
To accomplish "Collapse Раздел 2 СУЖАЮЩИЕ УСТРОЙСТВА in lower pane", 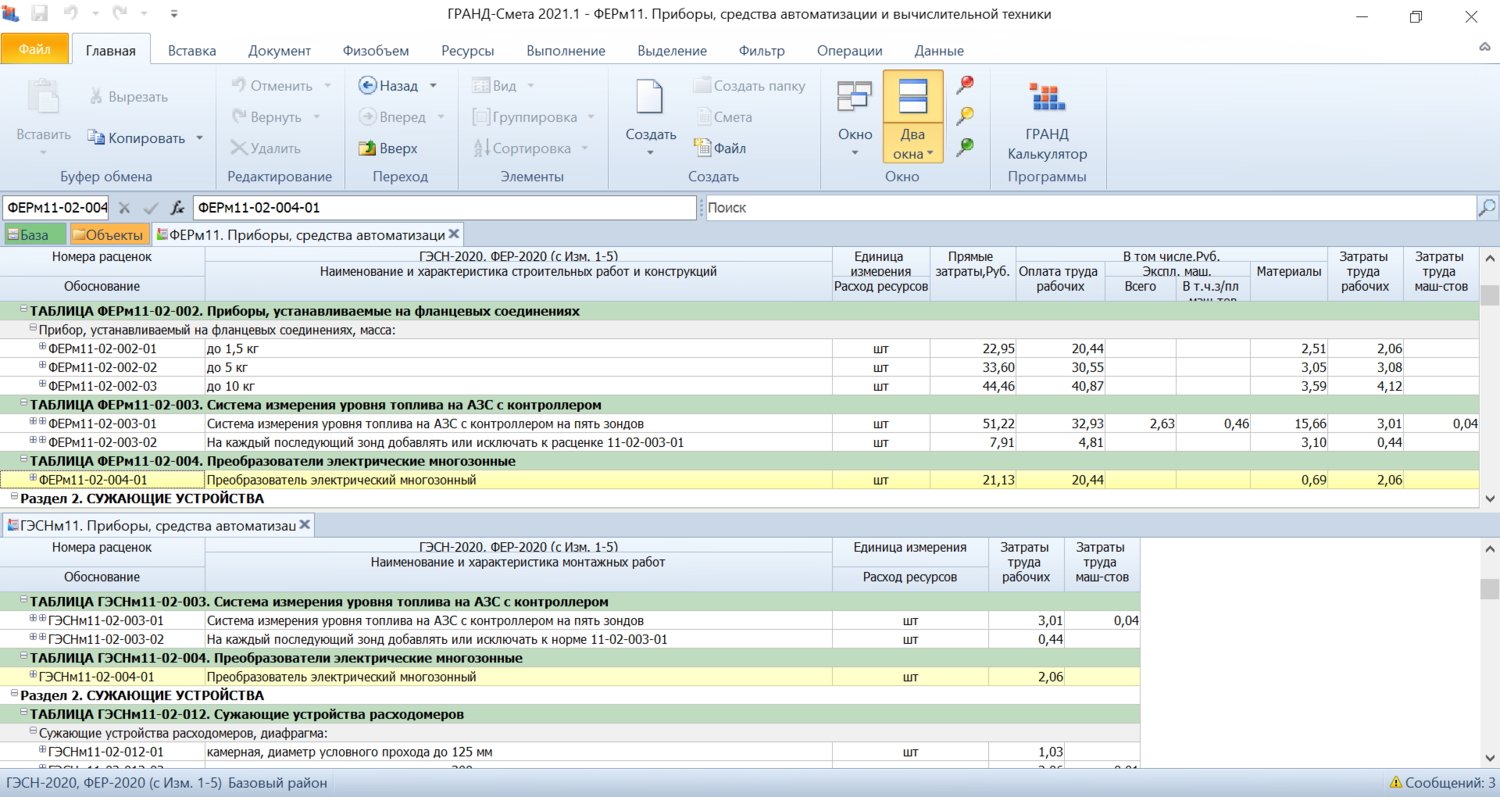I will pyautogui.click(x=13, y=694).
